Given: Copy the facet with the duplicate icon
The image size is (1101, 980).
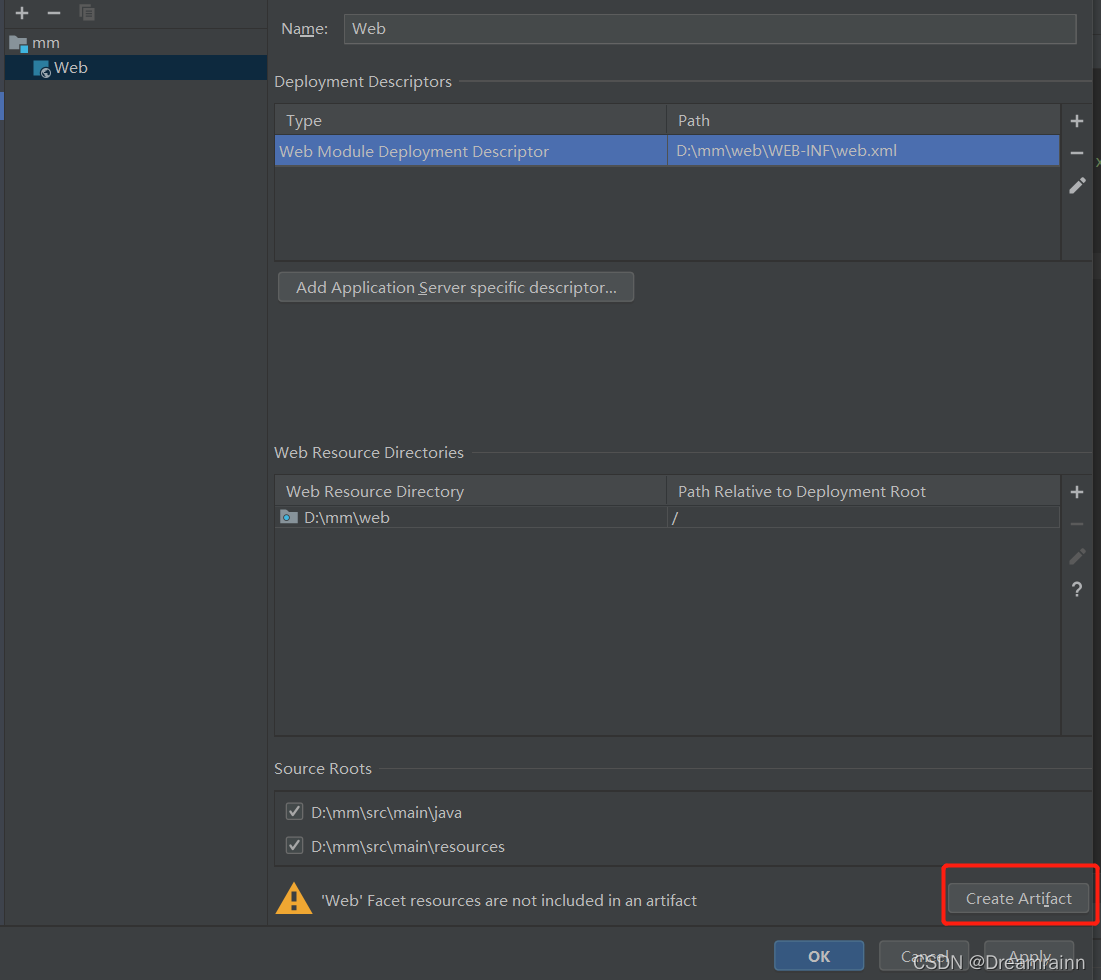Looking at the screenshot, I should click(86, 13).
